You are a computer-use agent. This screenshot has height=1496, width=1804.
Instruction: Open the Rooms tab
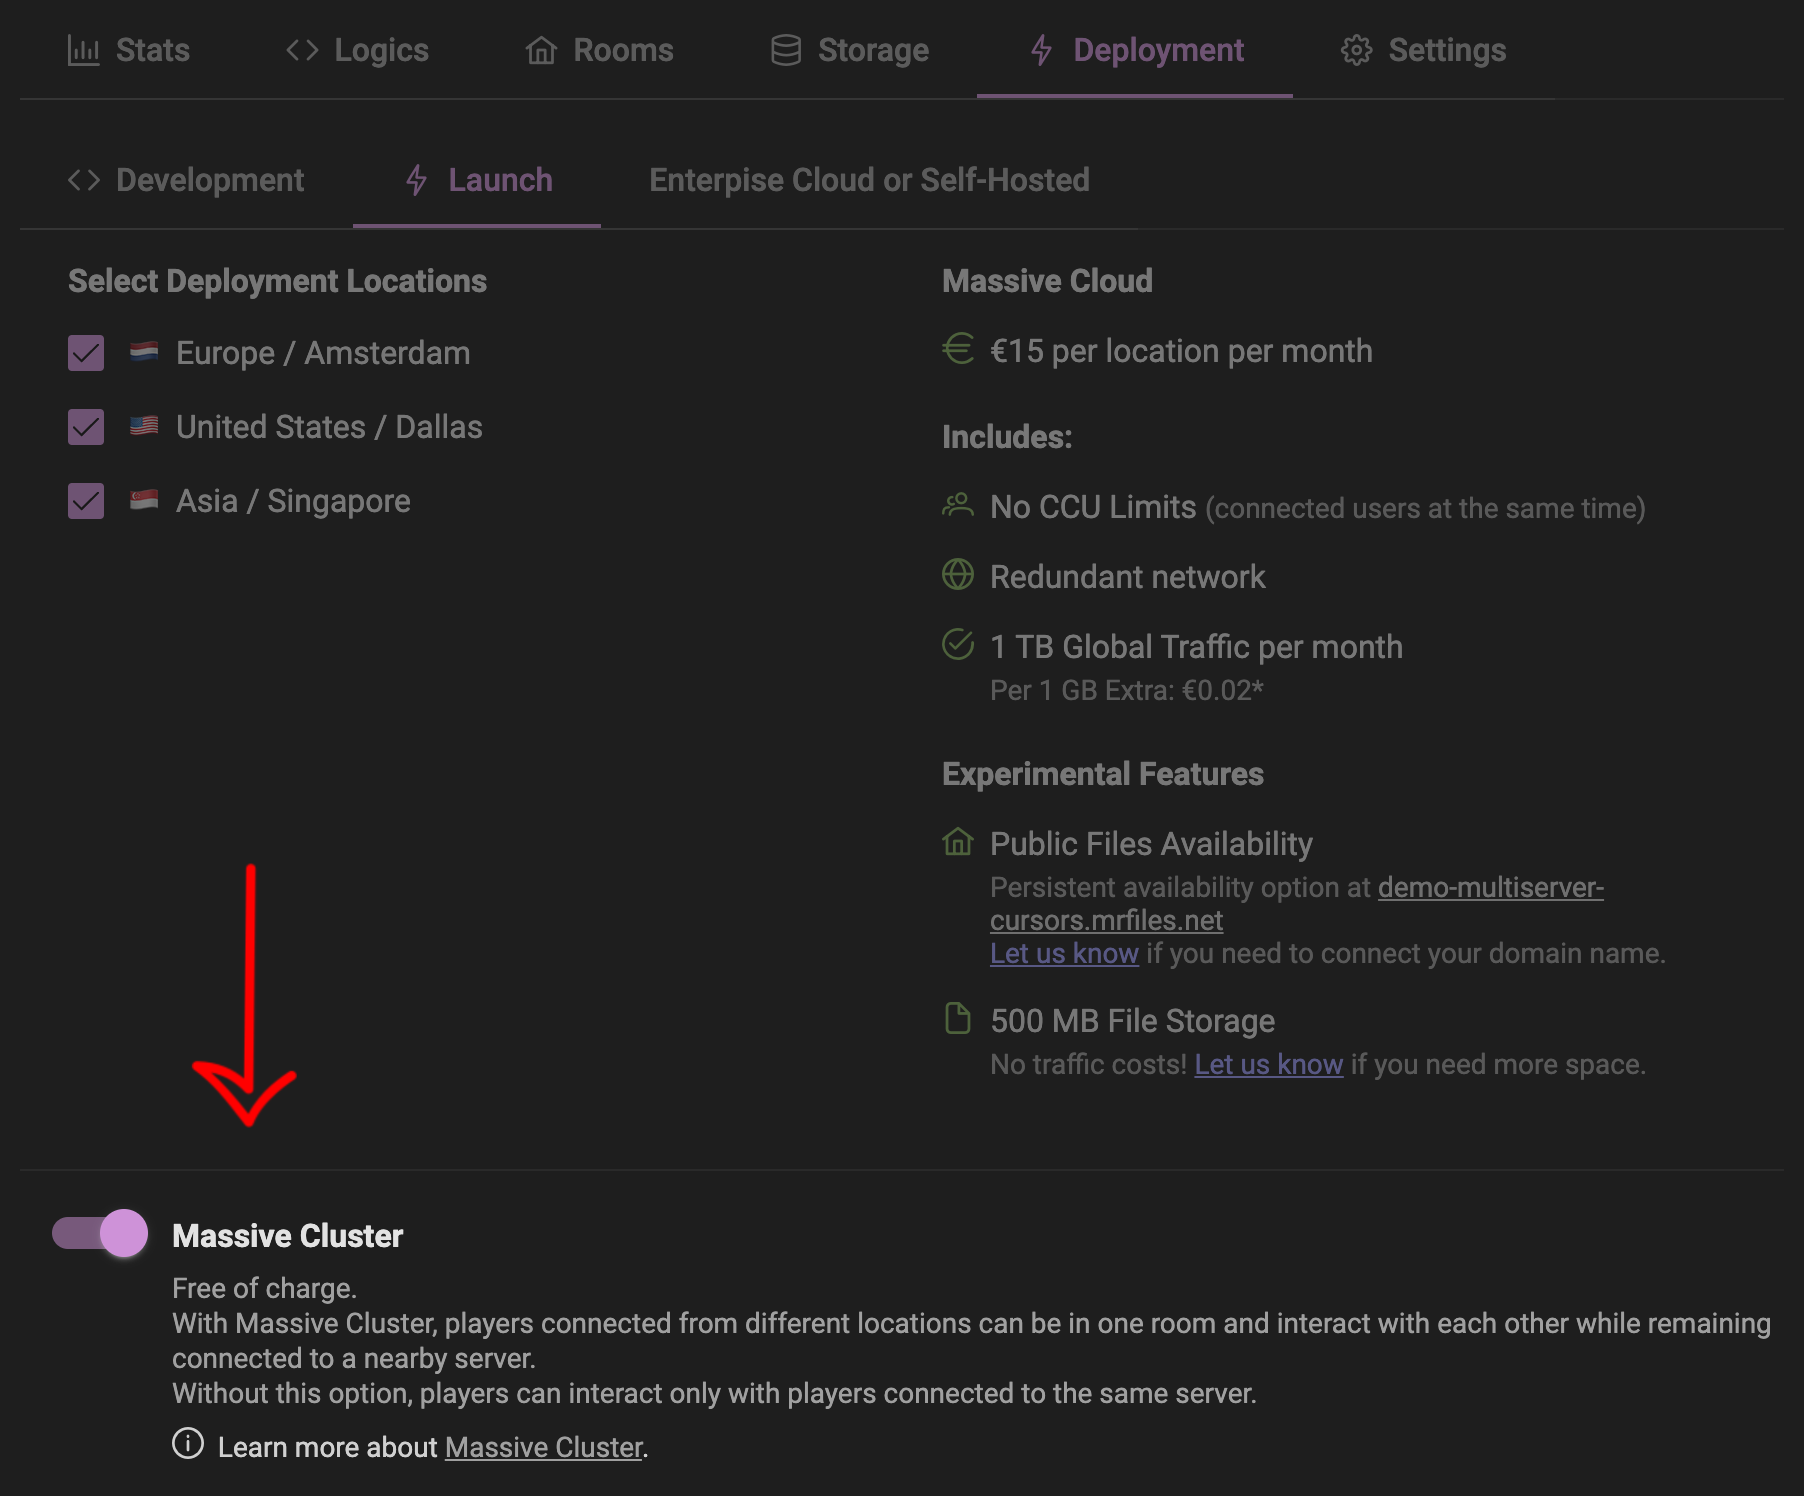pos(599,50)
